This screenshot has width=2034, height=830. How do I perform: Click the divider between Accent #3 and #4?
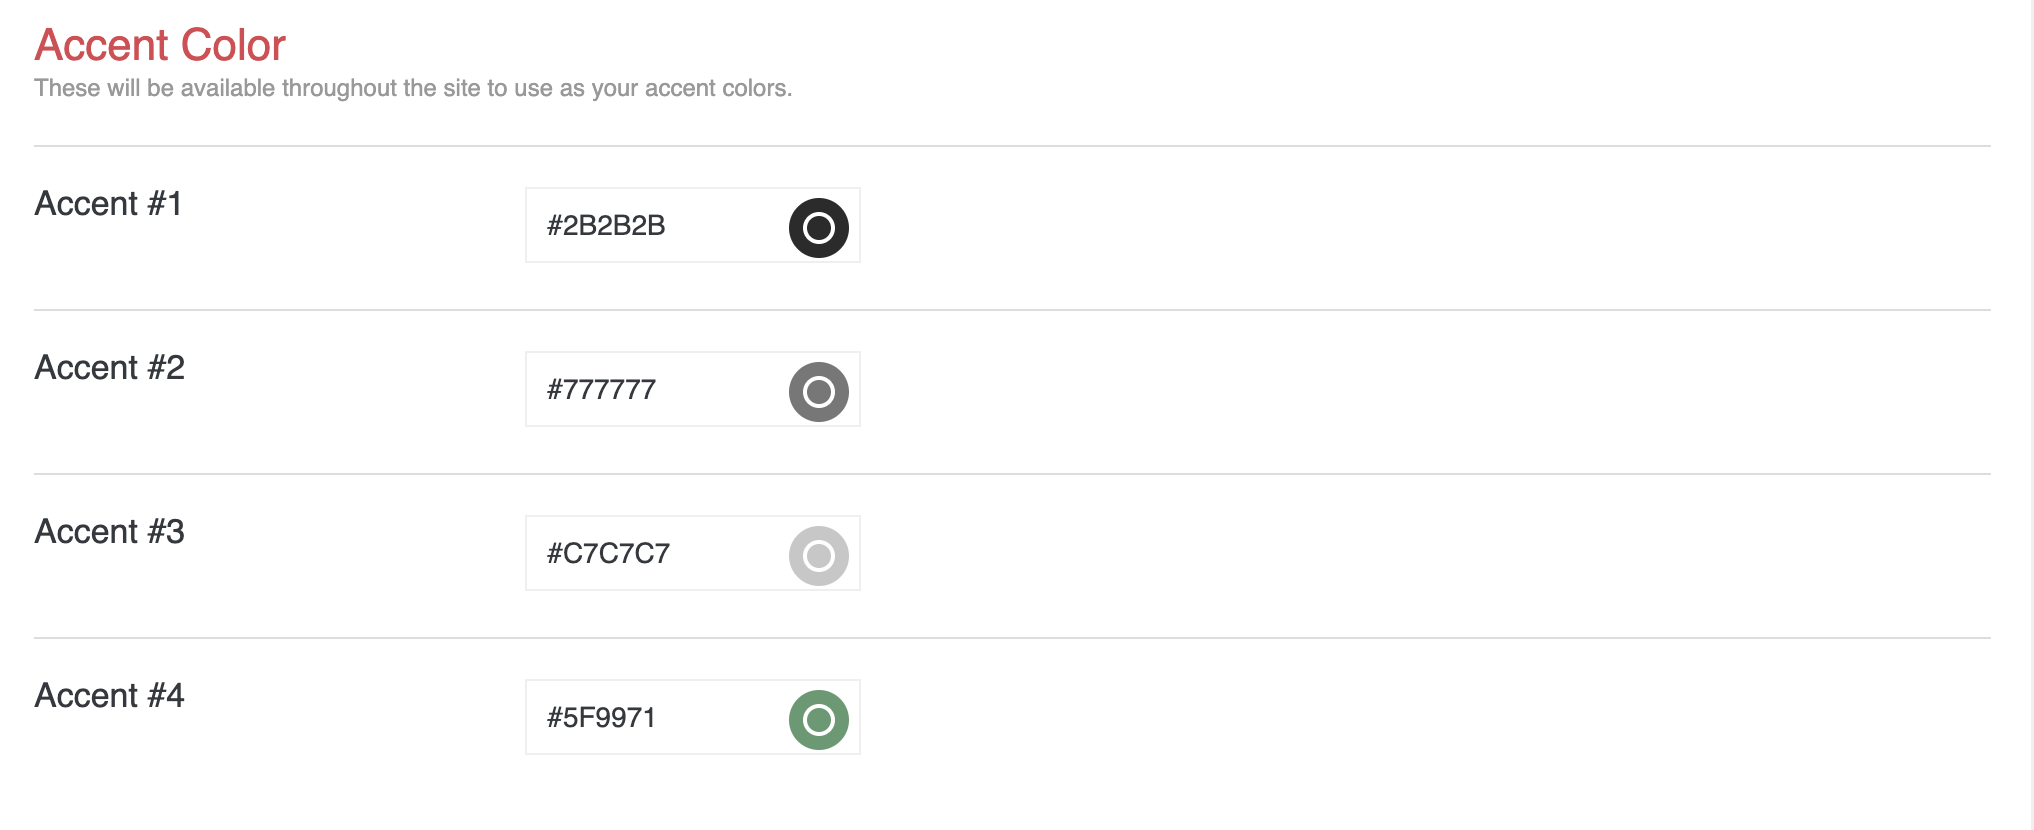tap(1012, 638)
